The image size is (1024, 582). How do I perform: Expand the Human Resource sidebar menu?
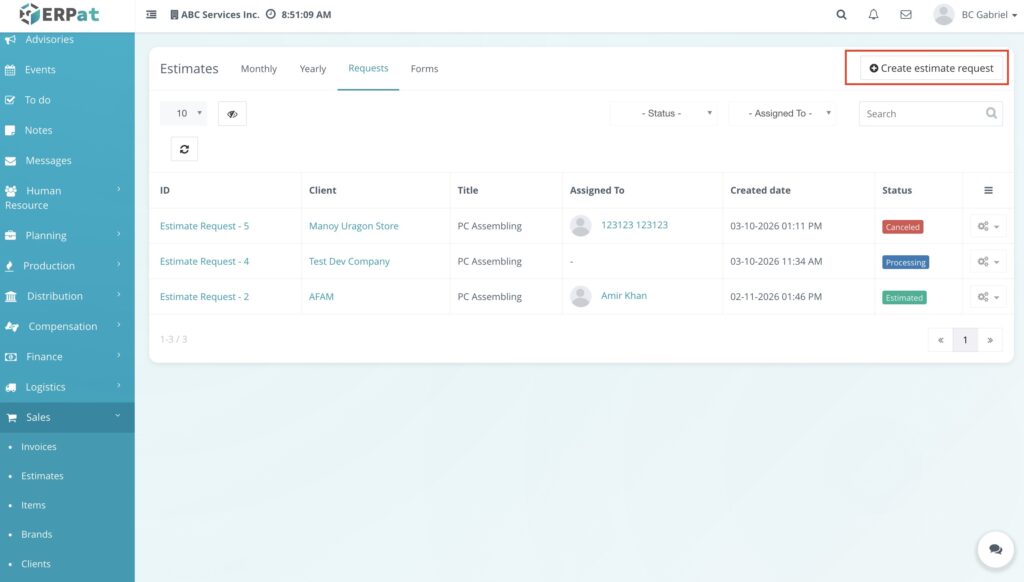tap(67, 198)
